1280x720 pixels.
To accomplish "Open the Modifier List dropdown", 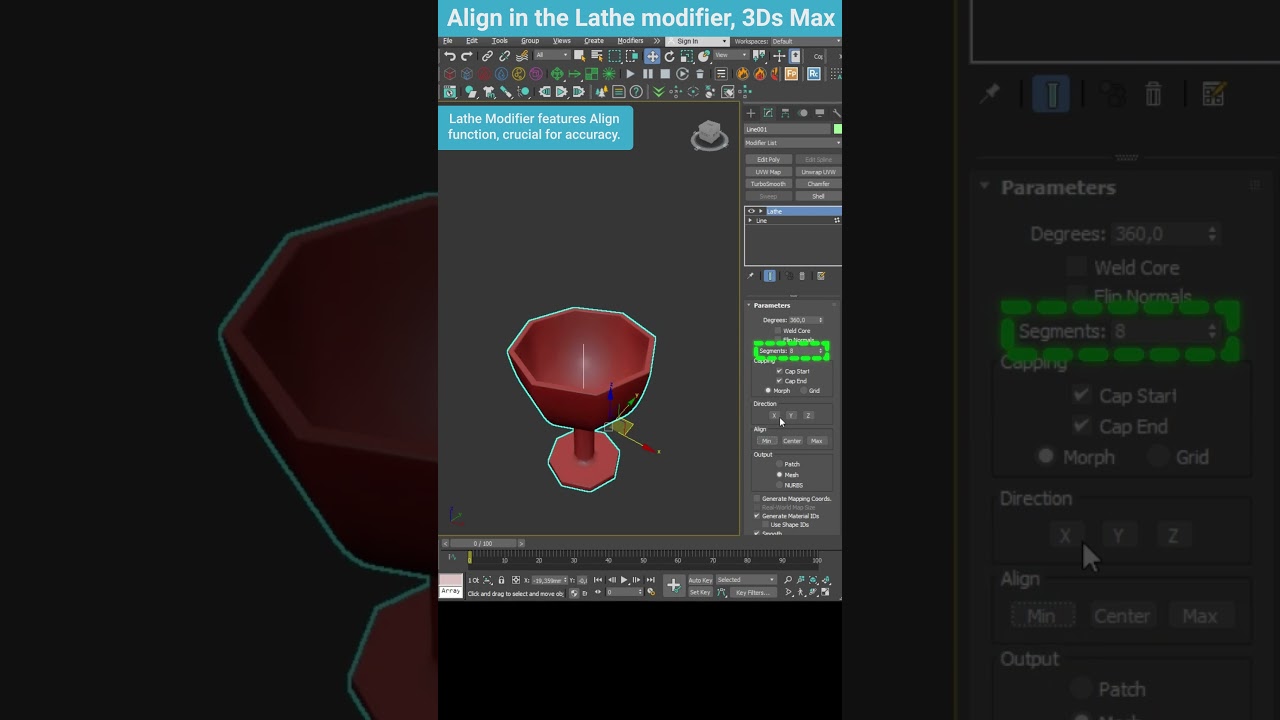I will pyautogui.click(x=792, y=143).
